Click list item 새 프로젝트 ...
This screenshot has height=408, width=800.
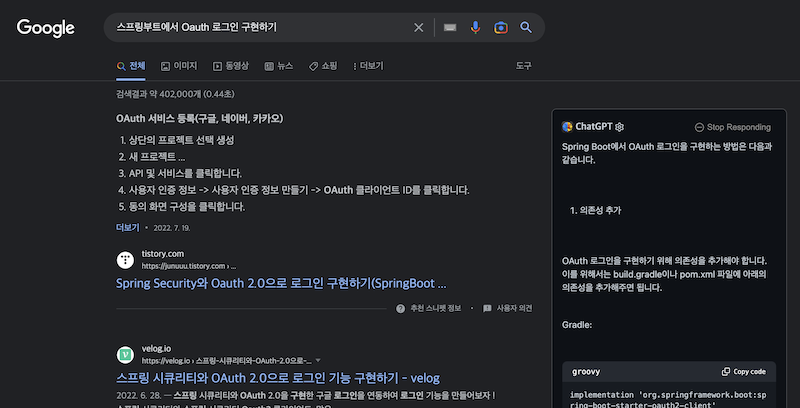(157, 157)
